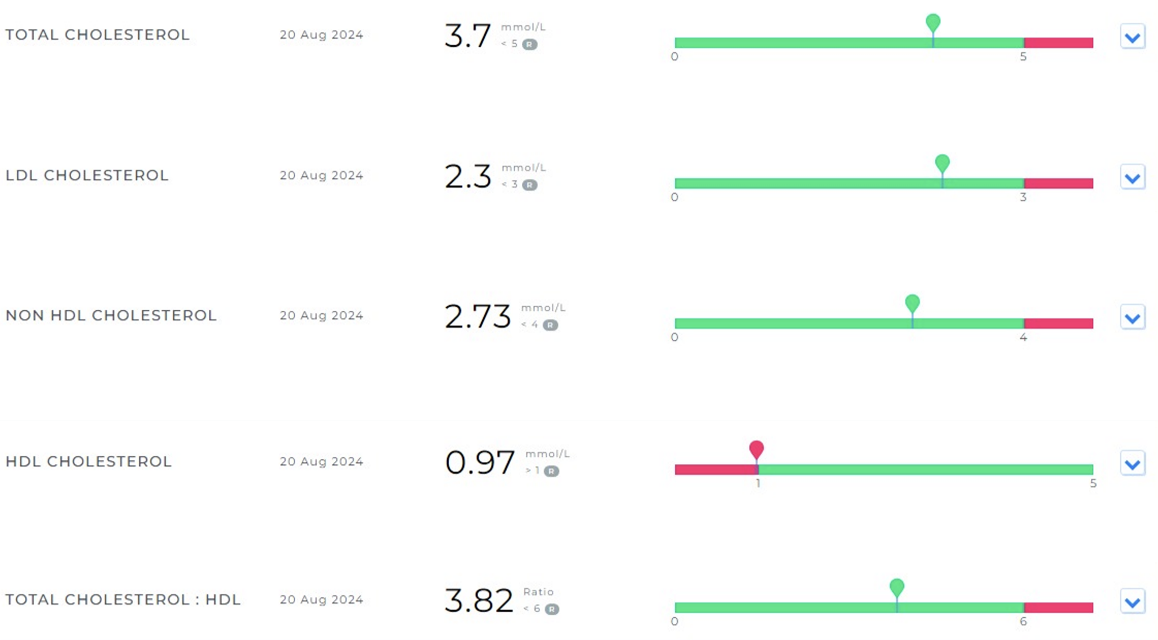Open the Non HDL Cholesterol dropdown arrow
Image resolution: width=1158 pixels, height=640 pixels.
pos(1132,318)
